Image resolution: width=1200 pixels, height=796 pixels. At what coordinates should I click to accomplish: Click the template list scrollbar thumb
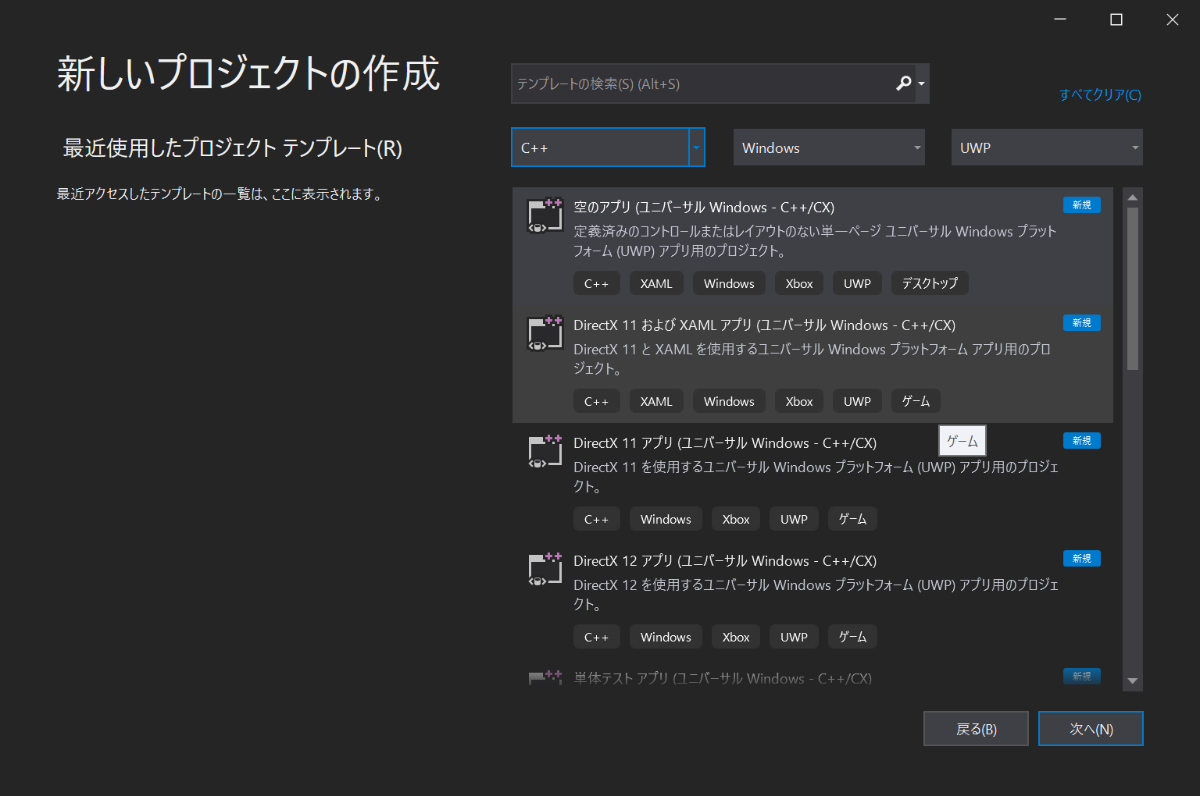[x=1133, y=289]
